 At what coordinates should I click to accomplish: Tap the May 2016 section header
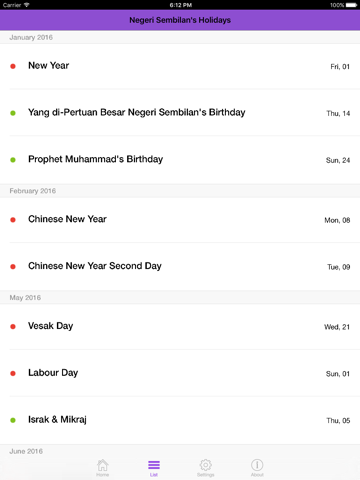(180, 297)
